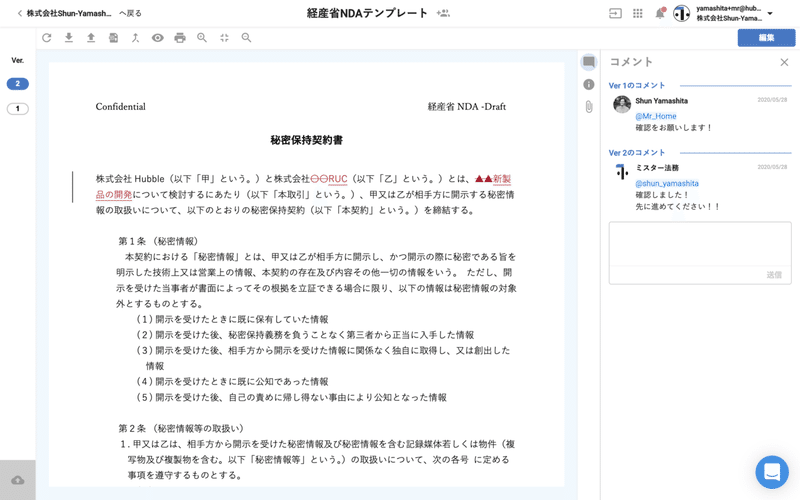Image resolution: width=800 pixels, height=500 pixels.
Task: Click the merge branches icon in the toolbar
Action: coord(135,38)
